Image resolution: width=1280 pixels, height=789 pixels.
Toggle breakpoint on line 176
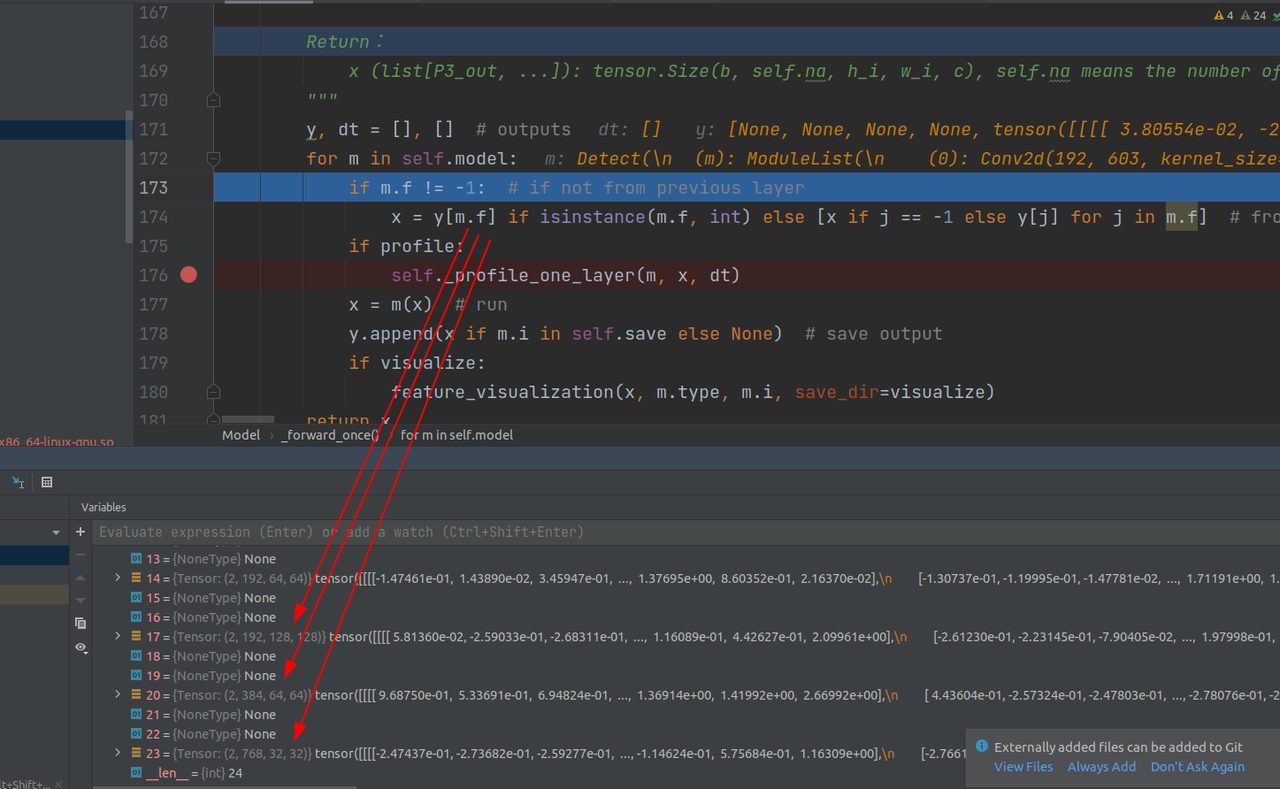189,275
